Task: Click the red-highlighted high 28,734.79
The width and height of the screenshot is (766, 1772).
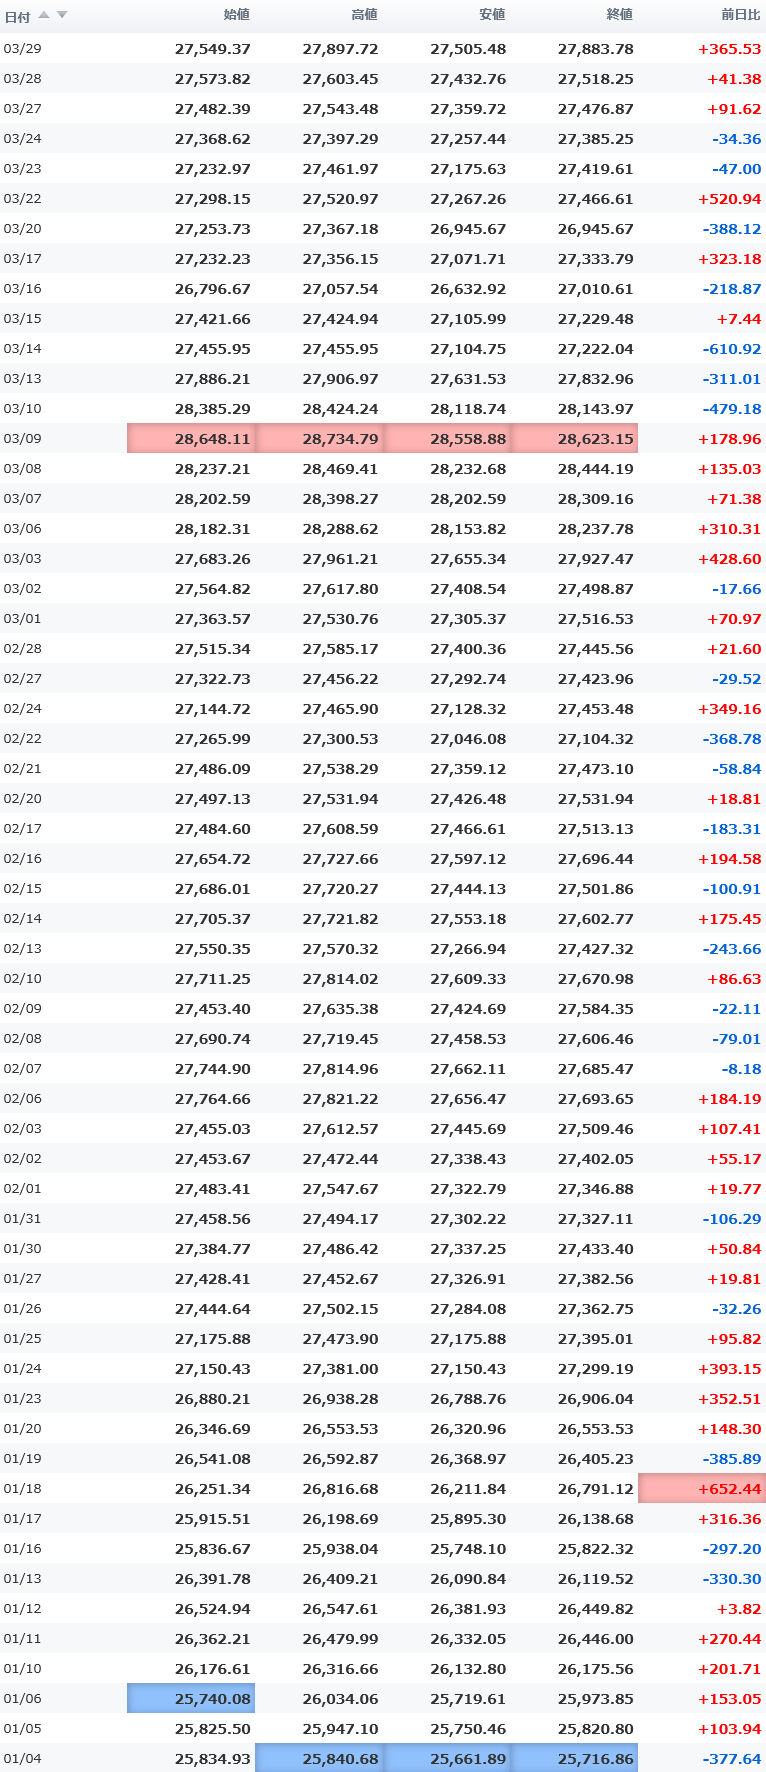Action: click(x=340, y=439)
